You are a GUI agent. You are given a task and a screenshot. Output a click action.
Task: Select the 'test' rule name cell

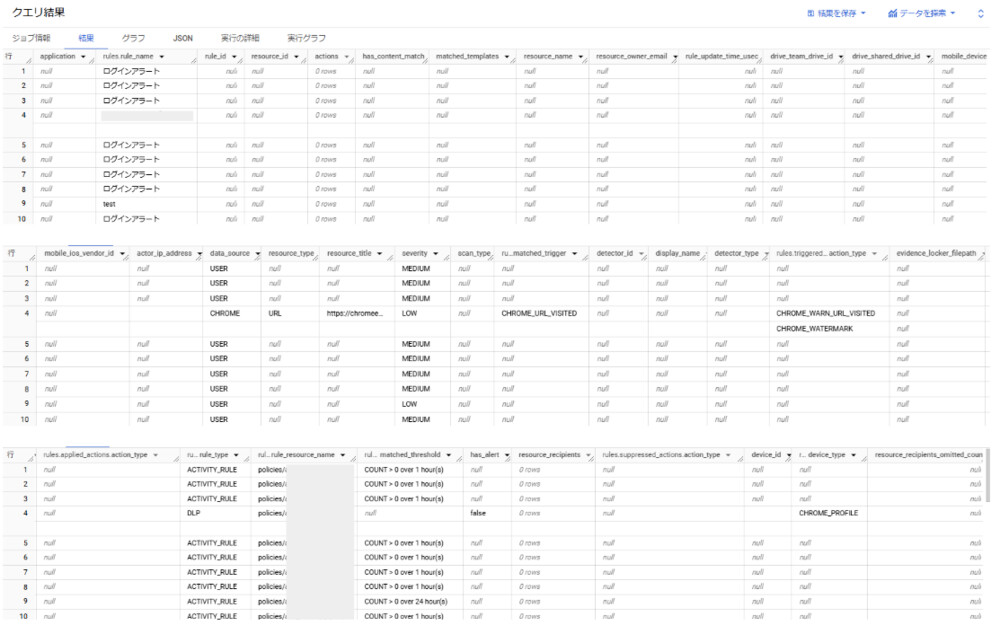click(x=109, y=205)
